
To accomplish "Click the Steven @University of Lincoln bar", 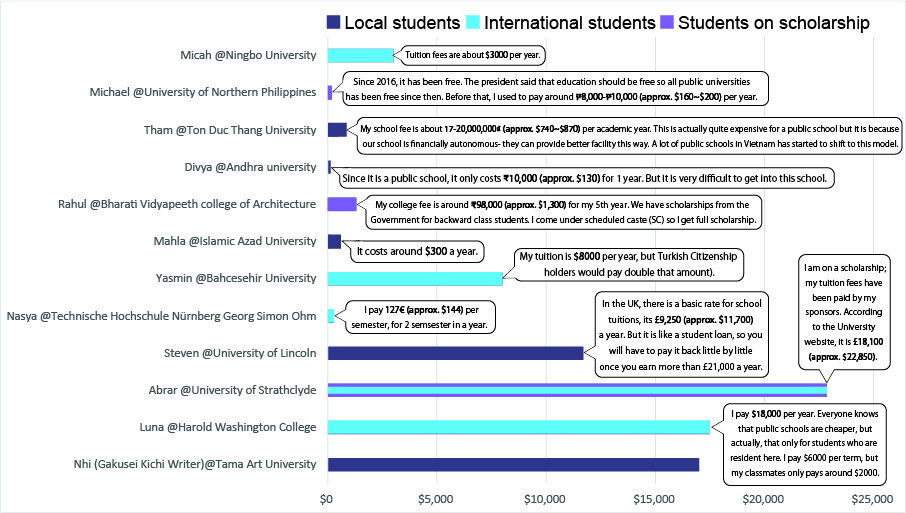I will point(455,353).
